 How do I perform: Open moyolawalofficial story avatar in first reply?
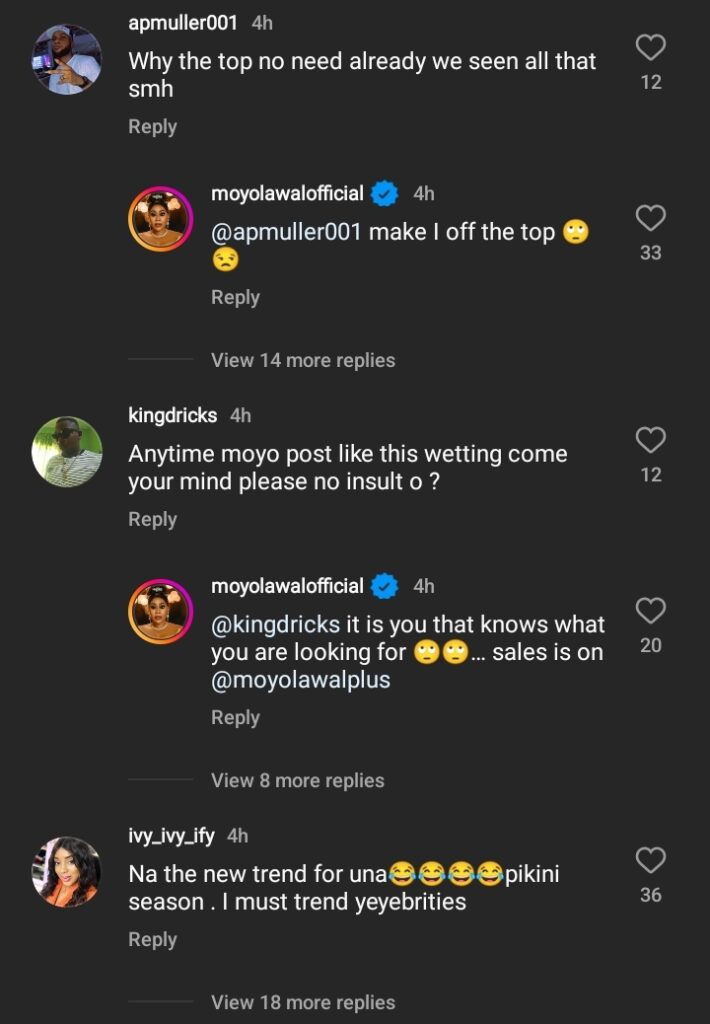[160, 218]
